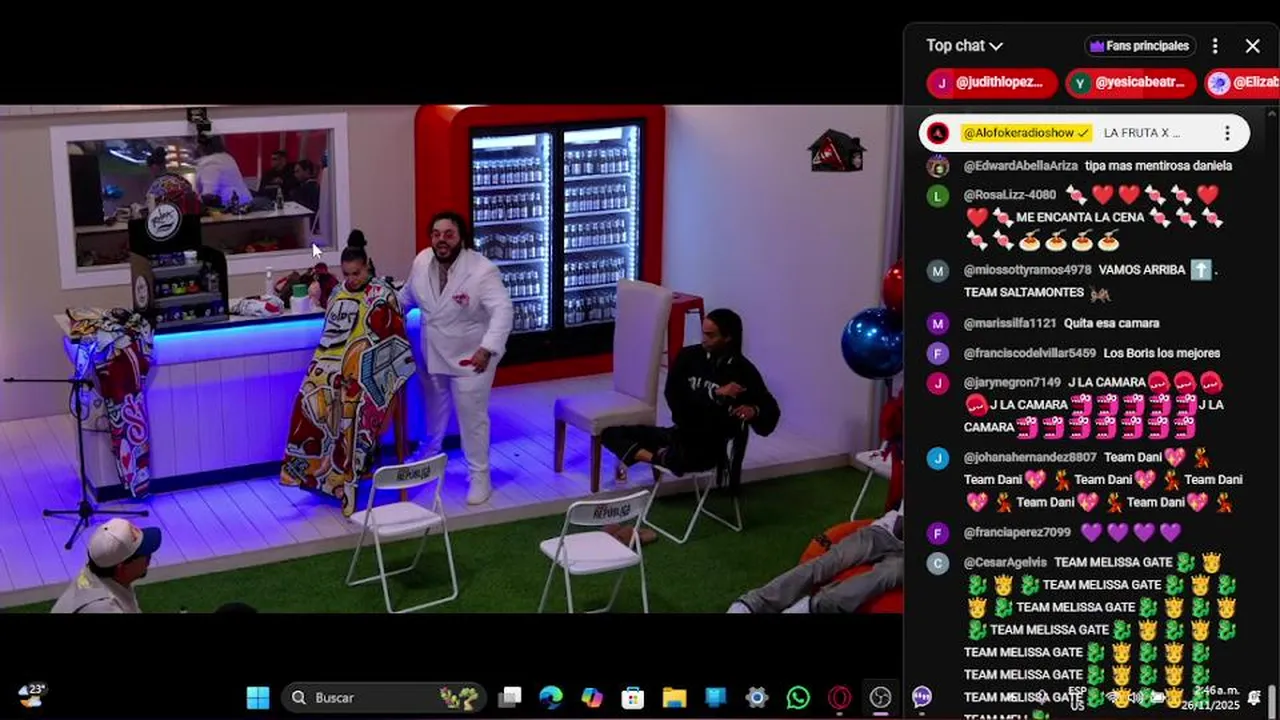Image resolution: width=1280 pixels, height=720 pixels.
Task: Open Copilot from the taskbar
Action: (x=592, y=697)
